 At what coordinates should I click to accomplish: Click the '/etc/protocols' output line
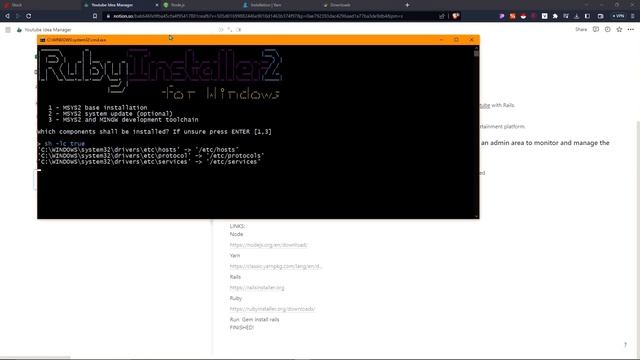click(x=151, y=156)
